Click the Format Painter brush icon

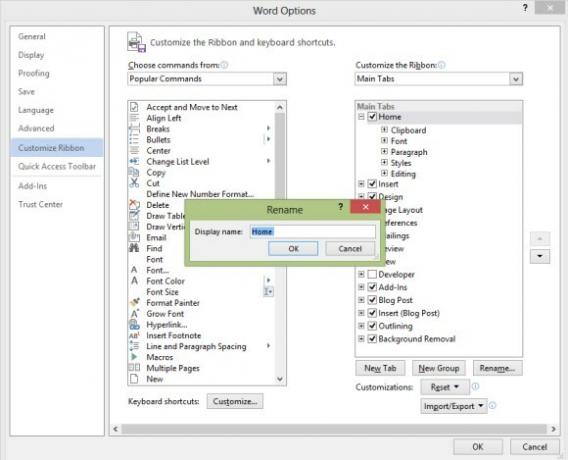tap(134, 302)
